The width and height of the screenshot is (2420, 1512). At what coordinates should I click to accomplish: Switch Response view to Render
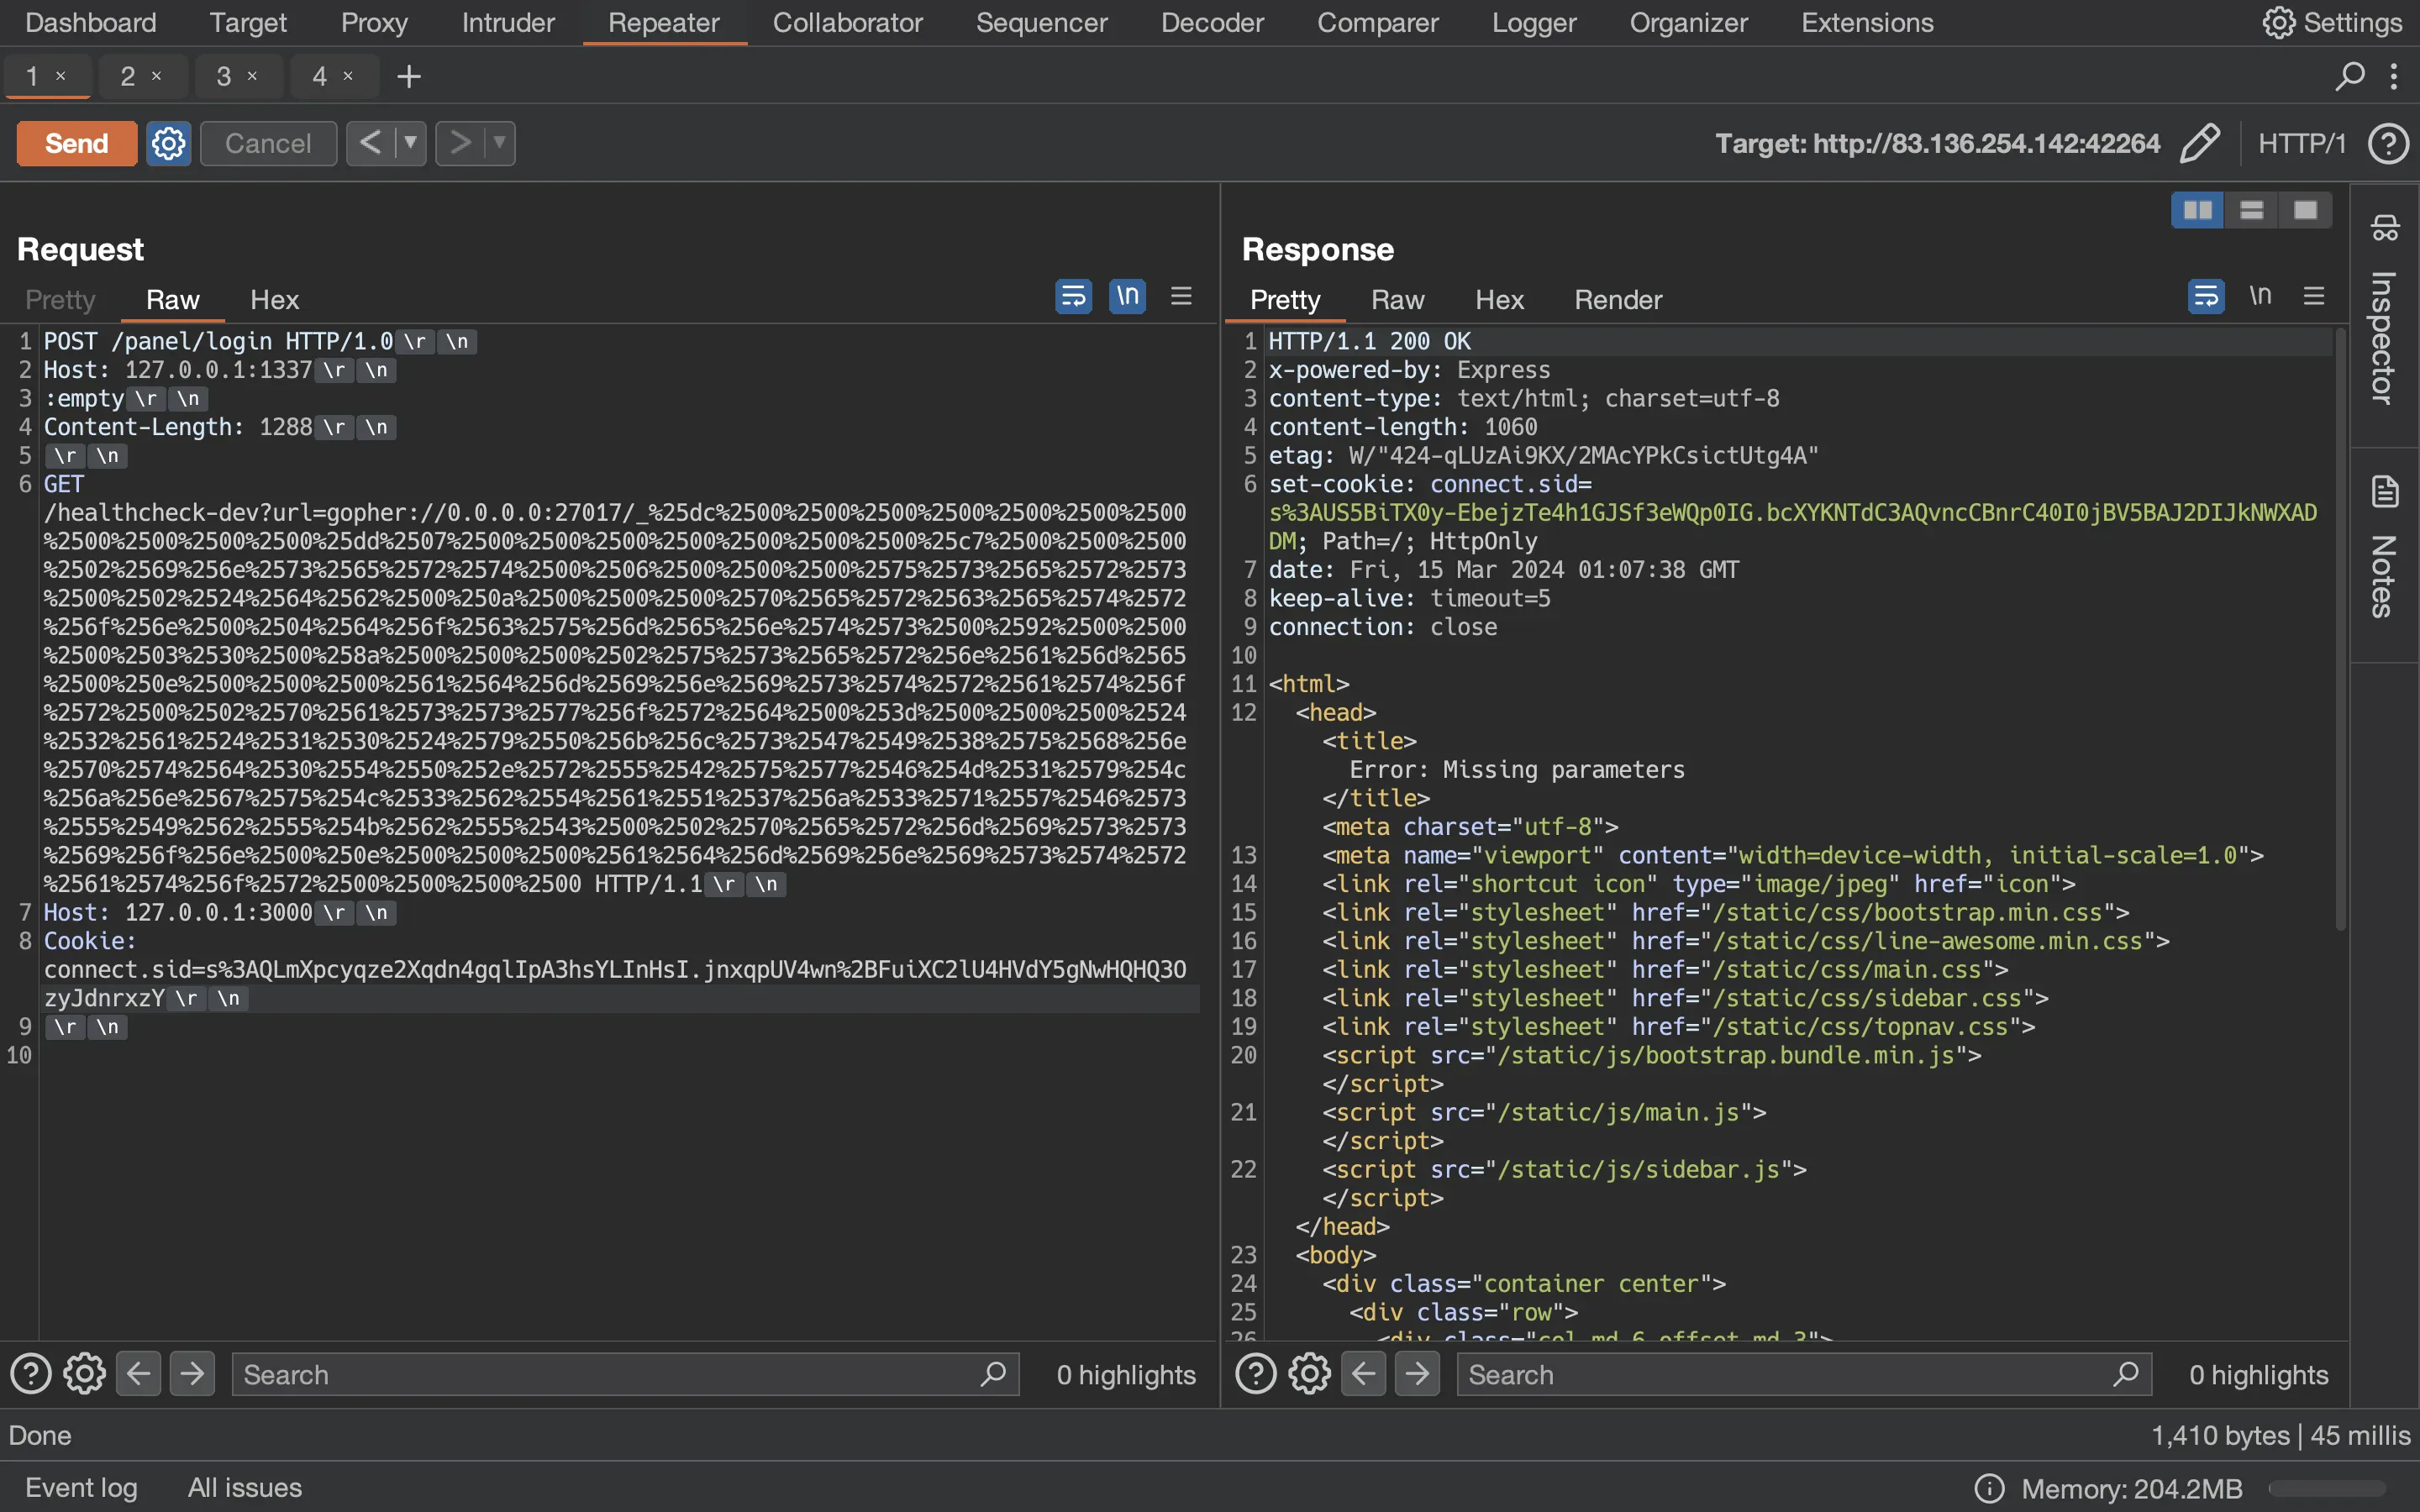tap(1618, 300)
